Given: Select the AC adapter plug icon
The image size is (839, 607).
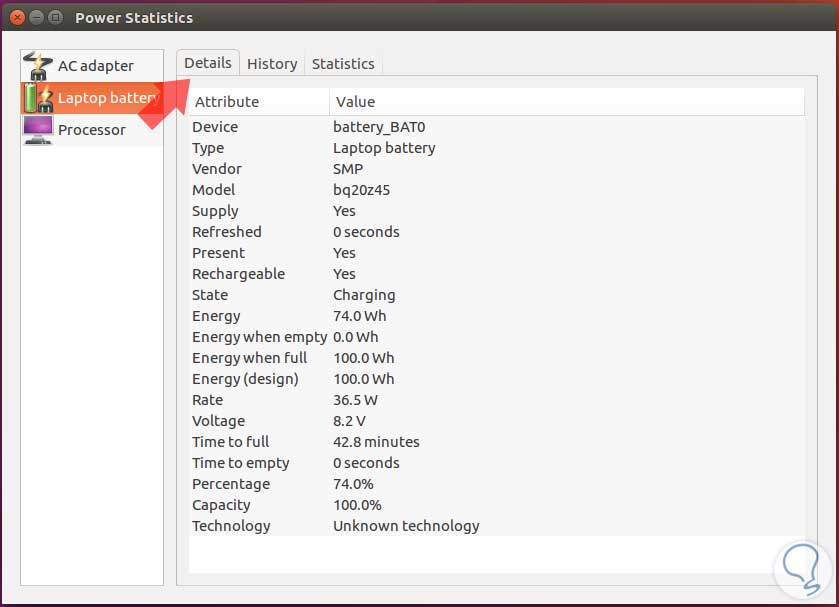Looking at the screenshot, I should [x=38, y=64].
